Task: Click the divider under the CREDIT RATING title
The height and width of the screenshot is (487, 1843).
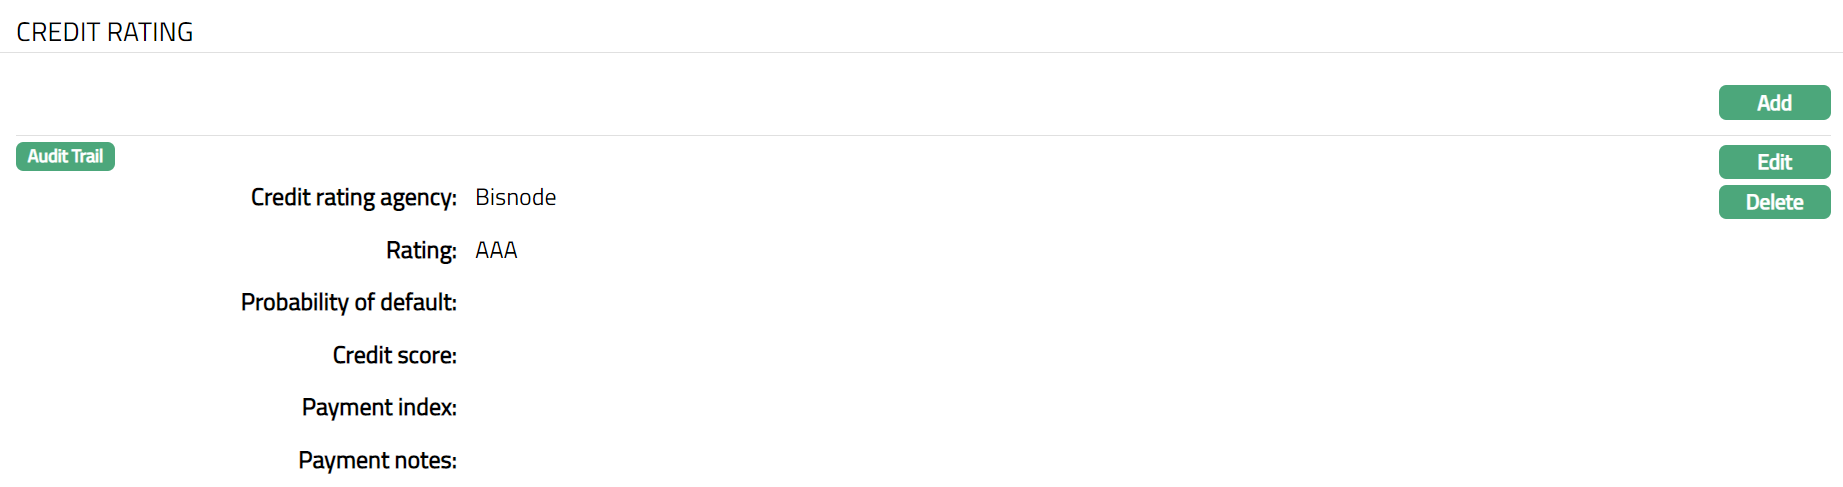Action: pyautogui.click(x=921, y=52)
